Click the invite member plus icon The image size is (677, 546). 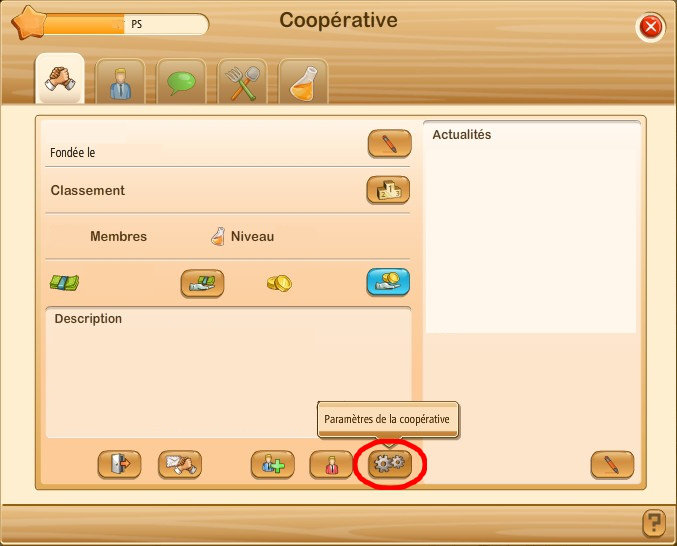[x=272, y=464]
